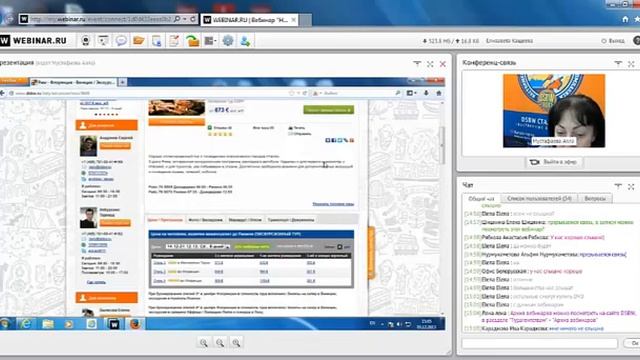Image resolution: width=640 pixels, height=360 pixels.
Task: Click the first zoom magnifier below presentation
Action: (x=204, y=343)
